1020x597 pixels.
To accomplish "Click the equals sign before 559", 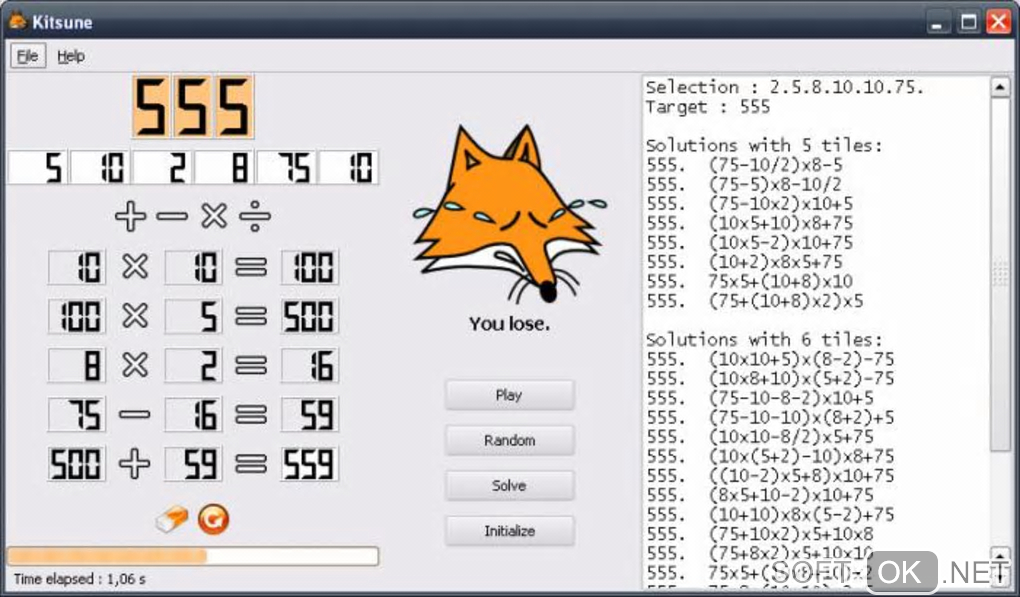I will click(x=251, y=464).
